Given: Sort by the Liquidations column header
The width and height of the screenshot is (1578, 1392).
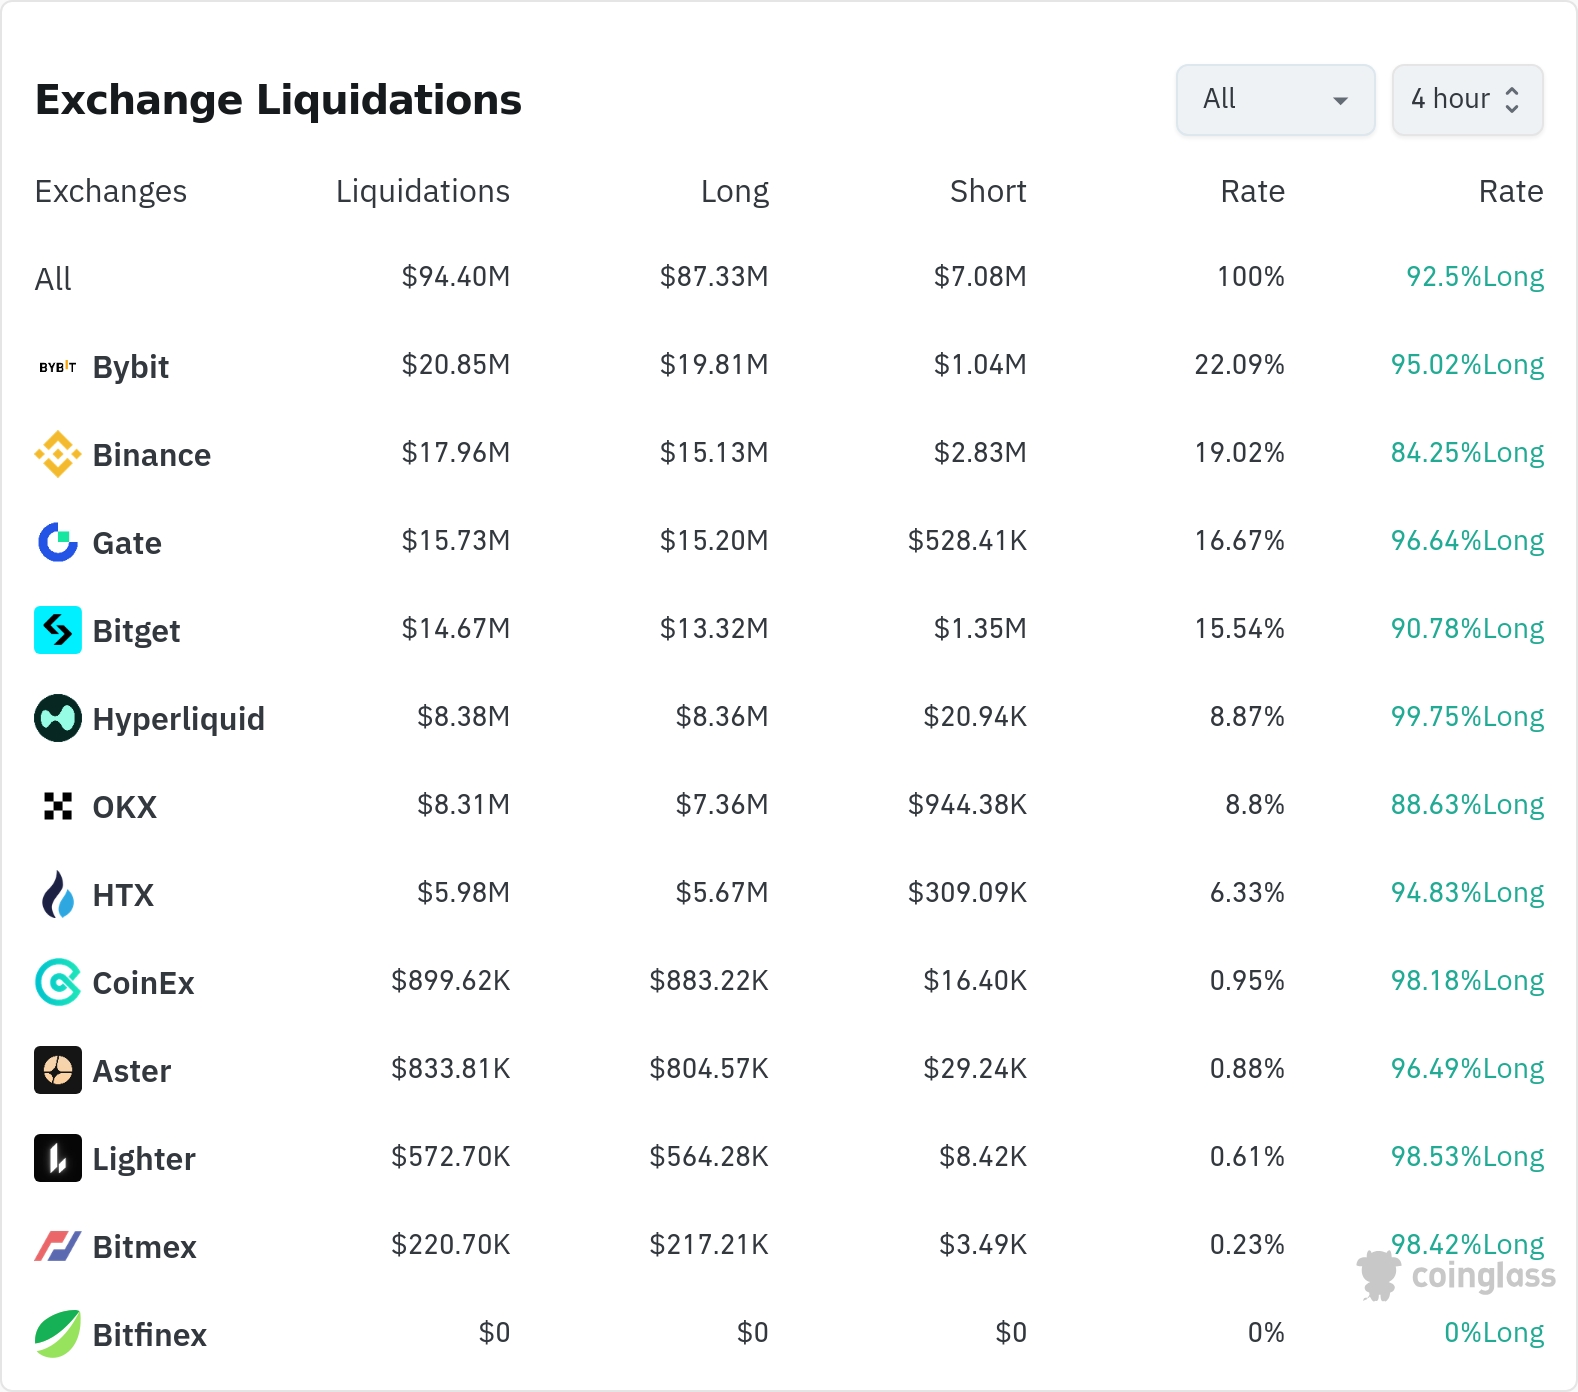Looking at the screenshot, I should coord(422,191).
